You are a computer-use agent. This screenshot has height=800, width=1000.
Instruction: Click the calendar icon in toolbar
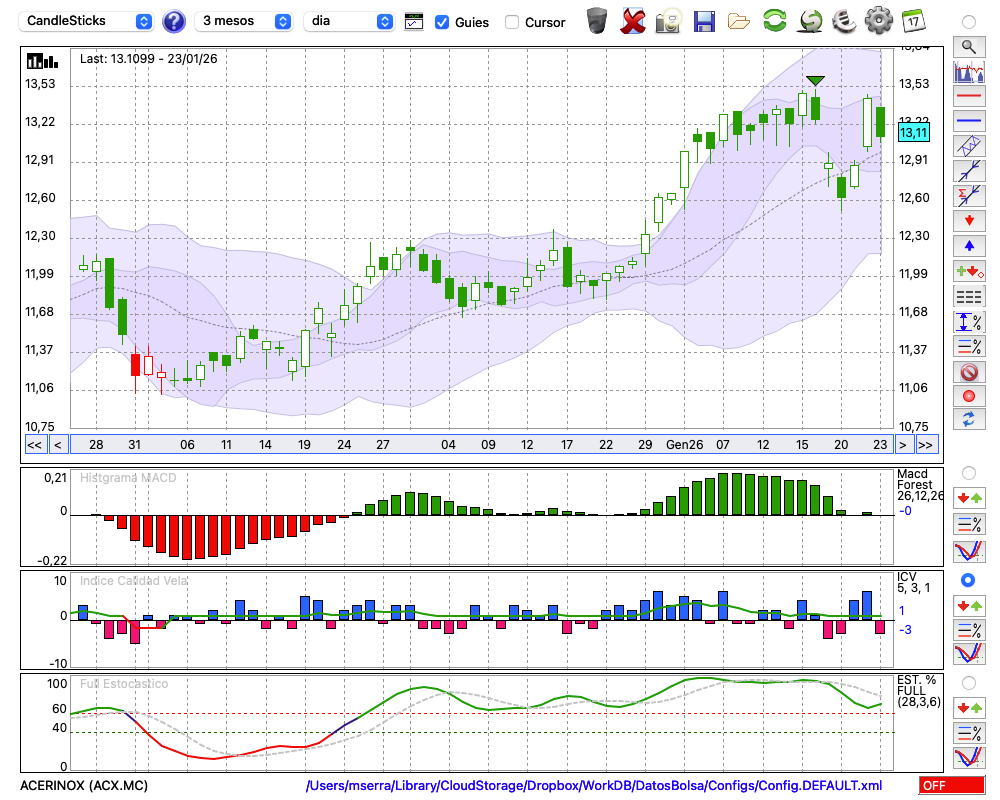(x=912, y=21)
